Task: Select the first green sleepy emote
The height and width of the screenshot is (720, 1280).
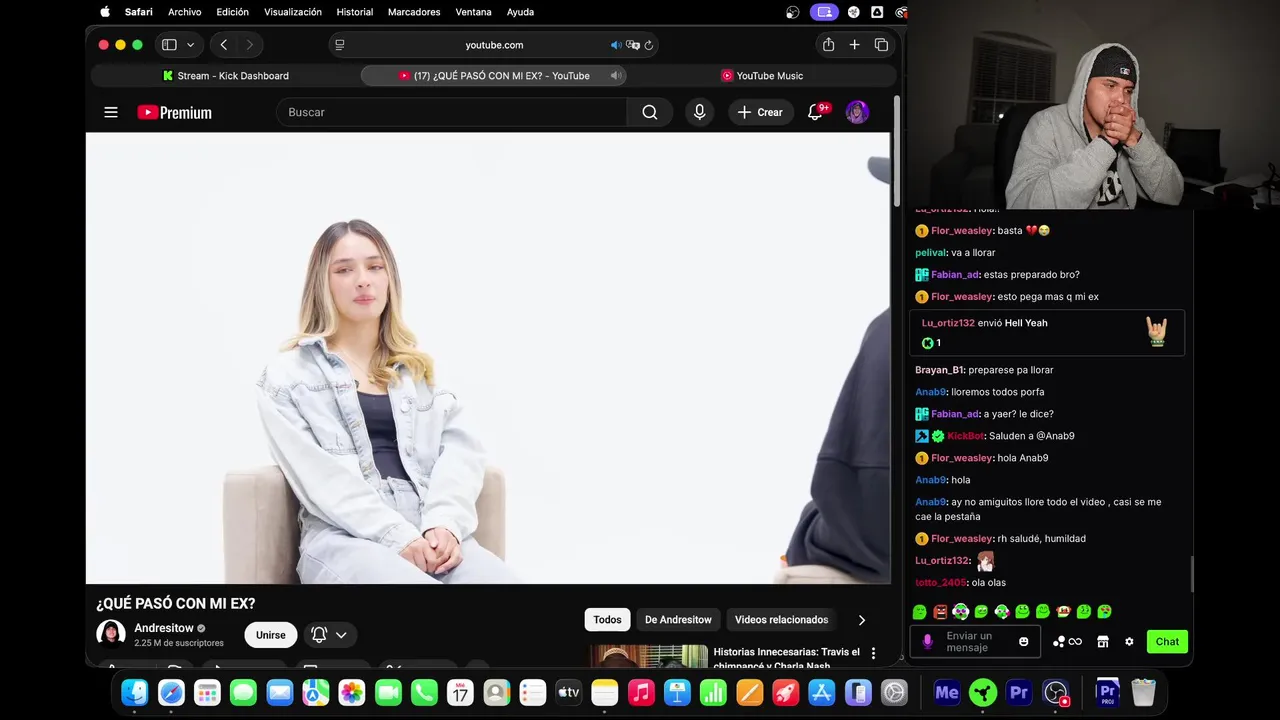Action: coord(920,611)
